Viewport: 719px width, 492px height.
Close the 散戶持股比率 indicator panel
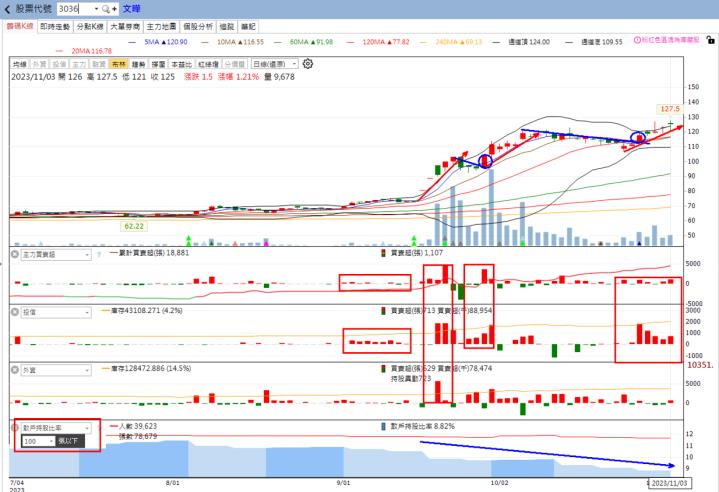click(15, 427)
